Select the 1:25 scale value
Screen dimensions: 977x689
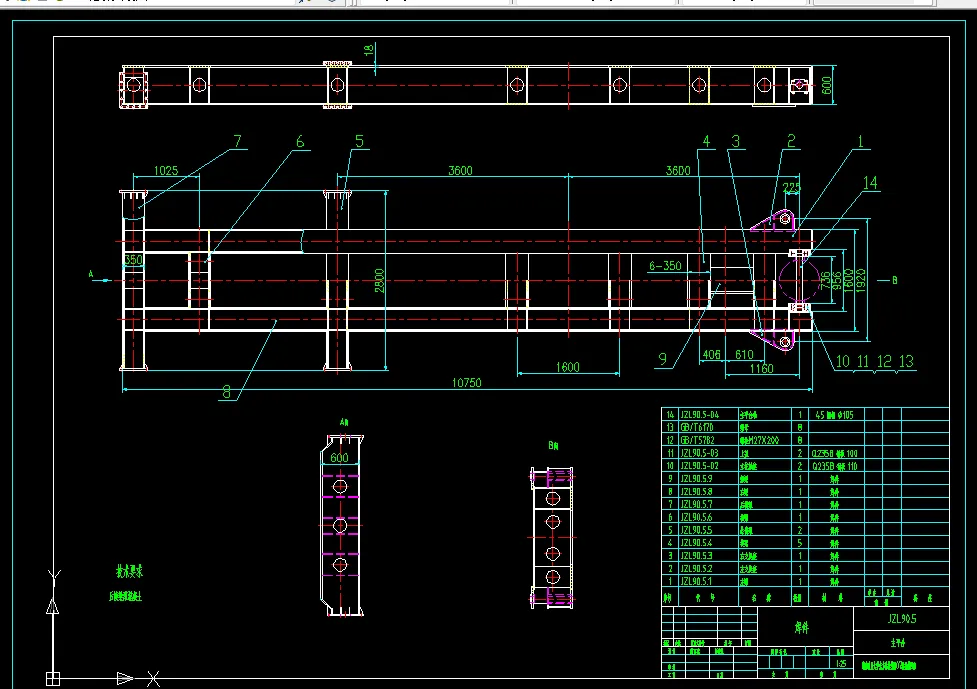pos(841,663)
